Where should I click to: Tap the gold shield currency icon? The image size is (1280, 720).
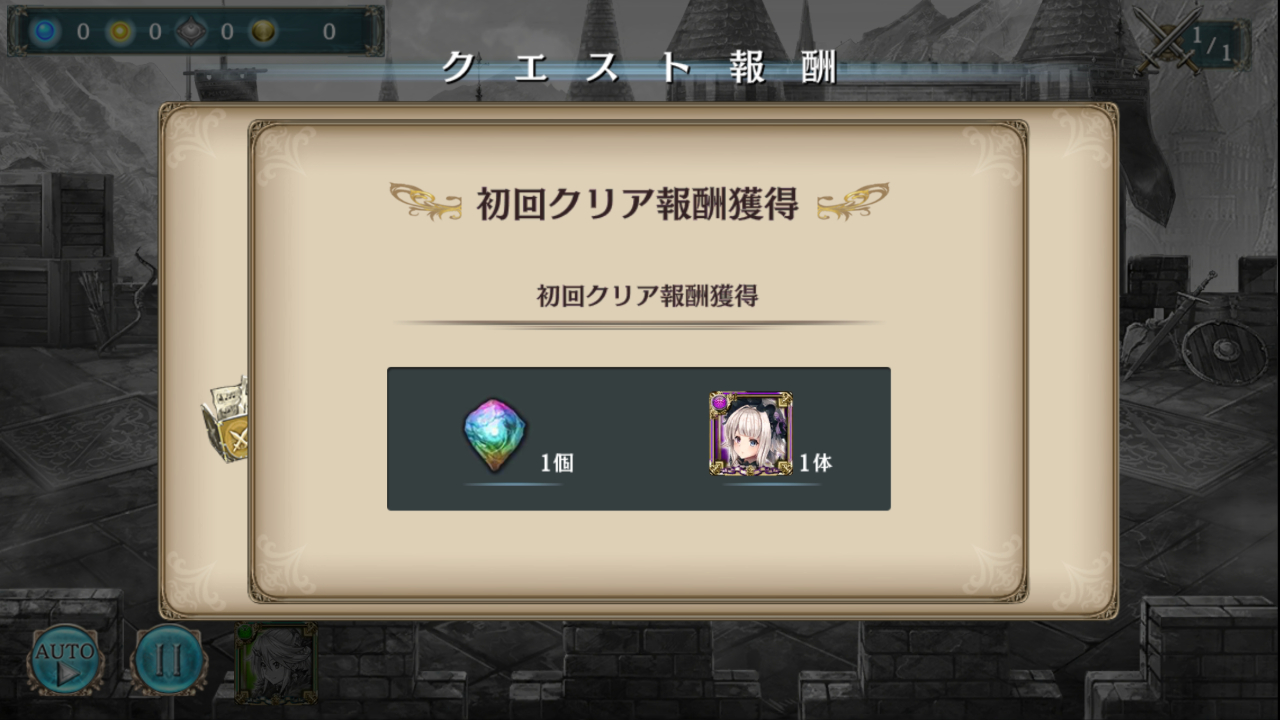[x=263, y=31]
